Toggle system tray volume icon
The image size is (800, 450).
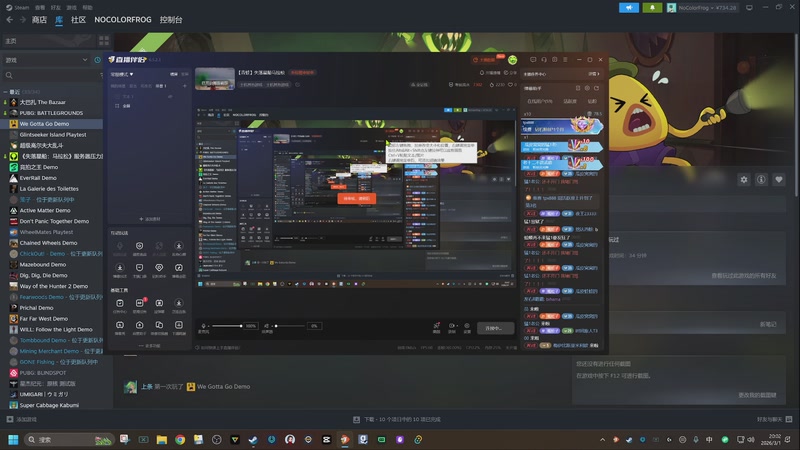click(x=751, y=439)
